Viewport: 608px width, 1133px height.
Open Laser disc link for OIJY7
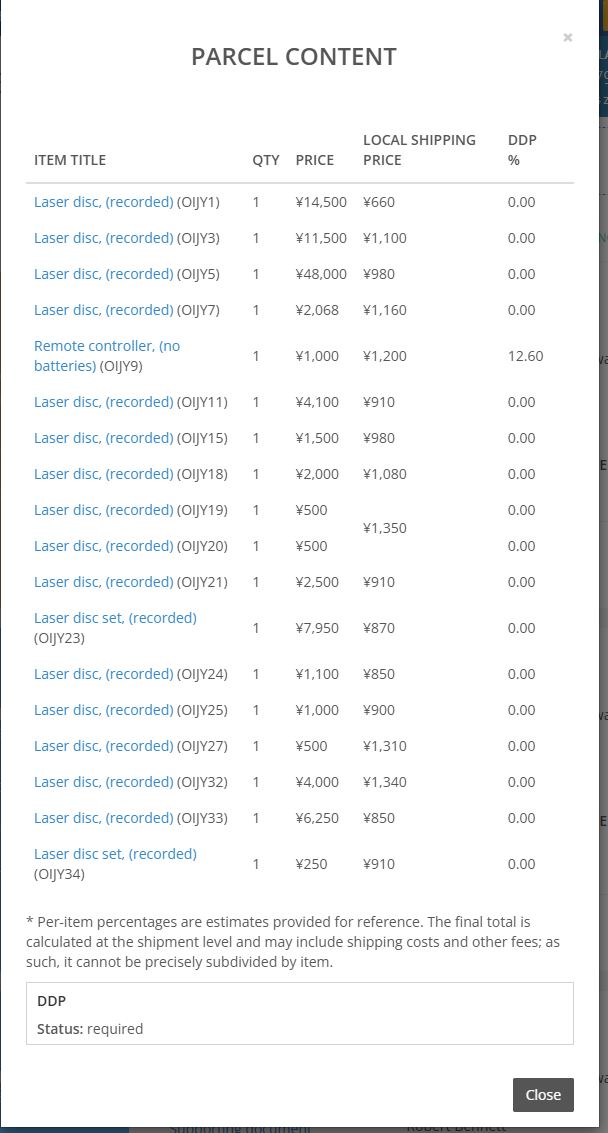pos(103,311)
